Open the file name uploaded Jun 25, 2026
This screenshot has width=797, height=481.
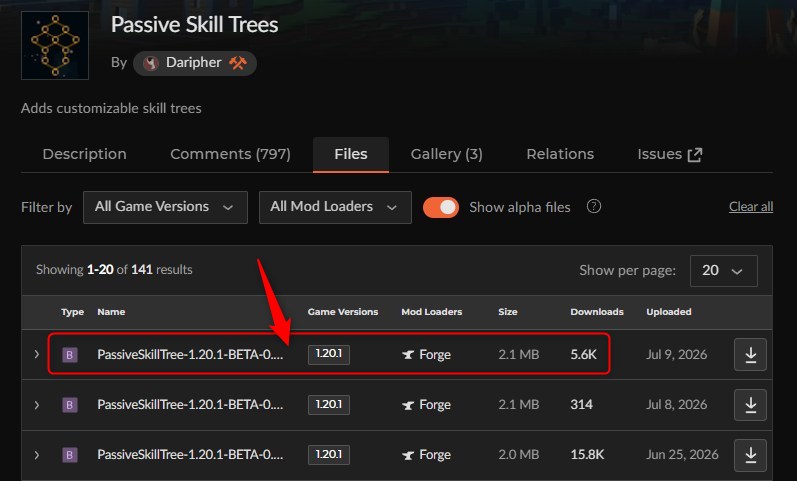click(x=190, y=455)
